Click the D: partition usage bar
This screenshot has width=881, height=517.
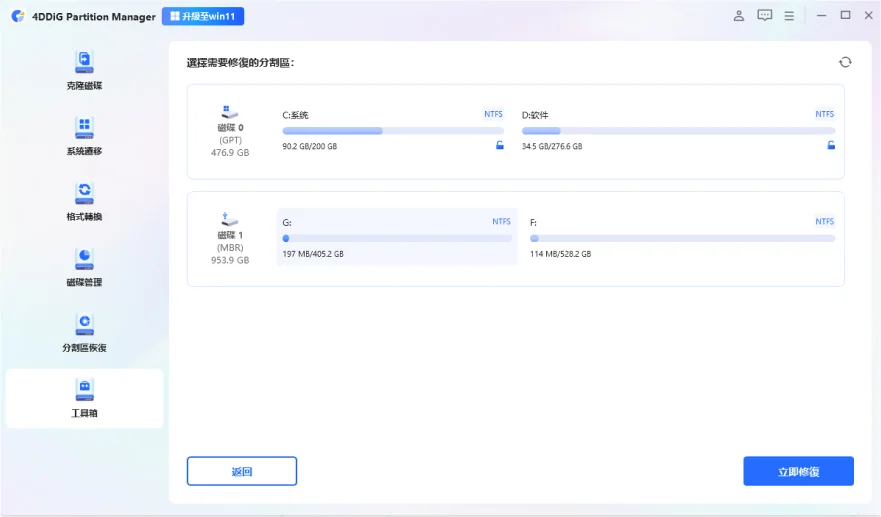678,131
